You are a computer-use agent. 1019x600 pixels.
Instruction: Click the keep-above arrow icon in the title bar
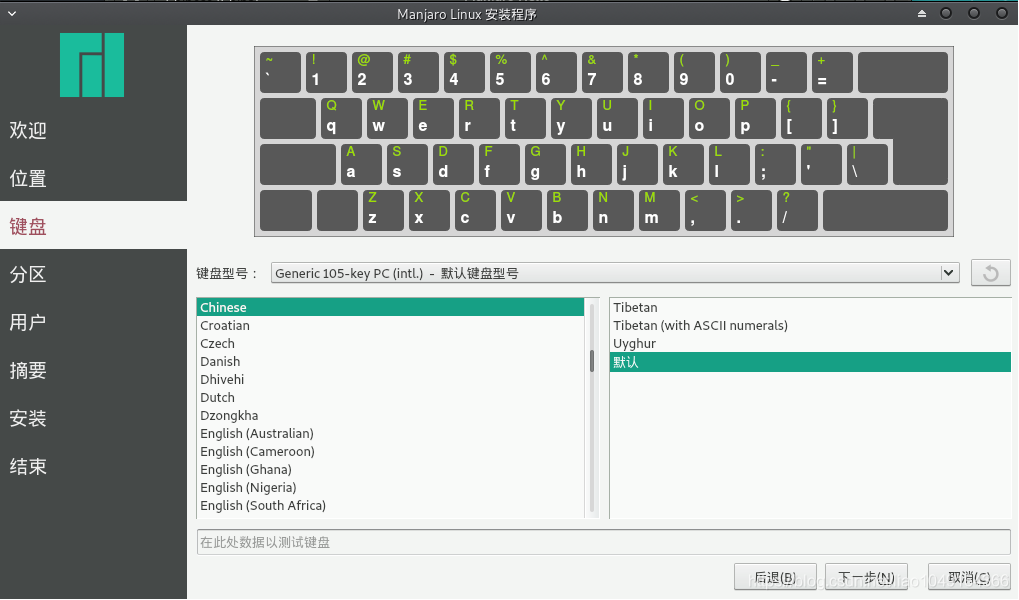pos(922,13)
